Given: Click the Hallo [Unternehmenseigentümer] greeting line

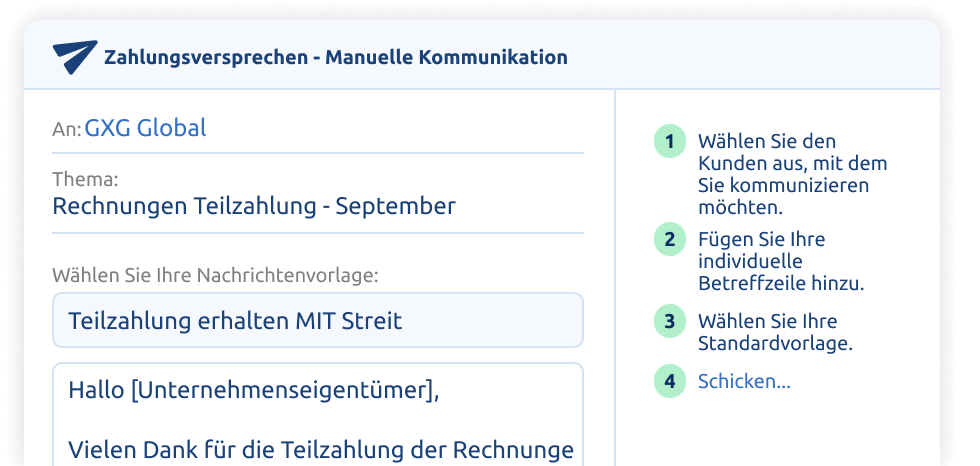Looking at the screenshot, I should [254, 390].
